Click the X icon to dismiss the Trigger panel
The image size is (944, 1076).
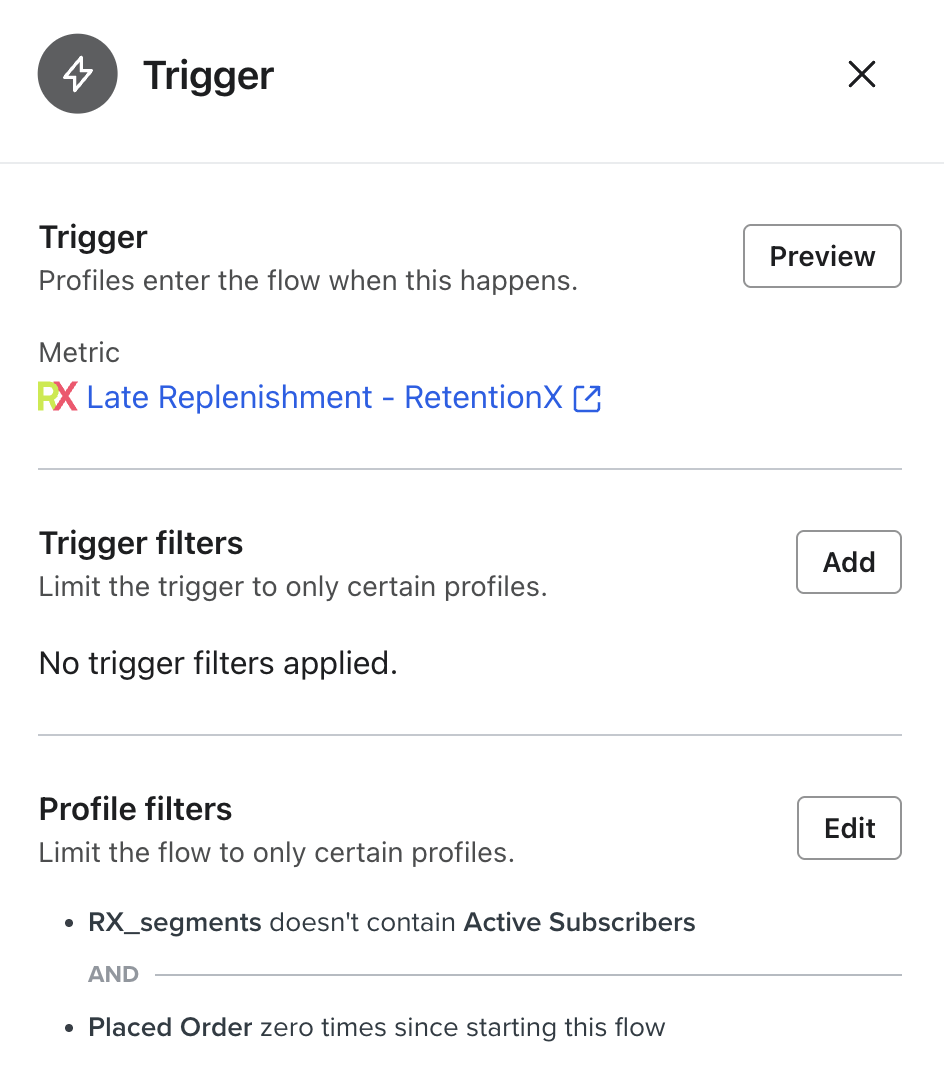[861, 74]
